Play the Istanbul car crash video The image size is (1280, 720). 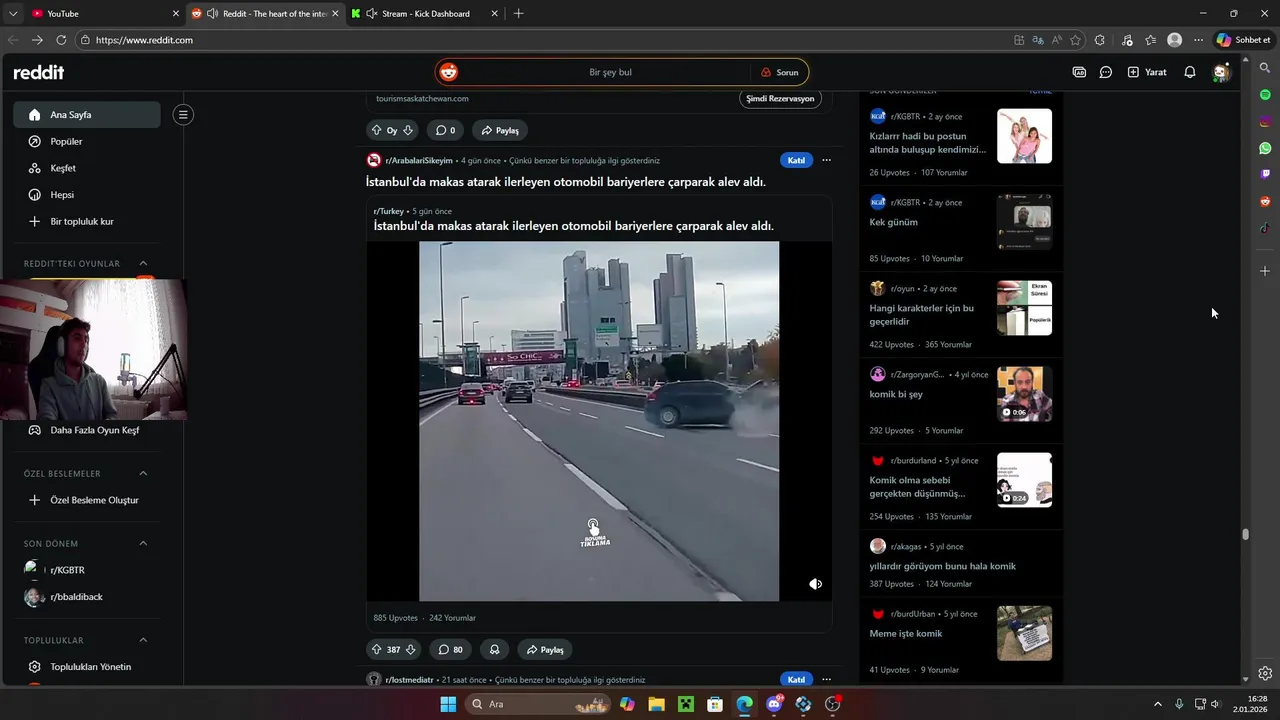pyautogui.click(x=599, y=421)
